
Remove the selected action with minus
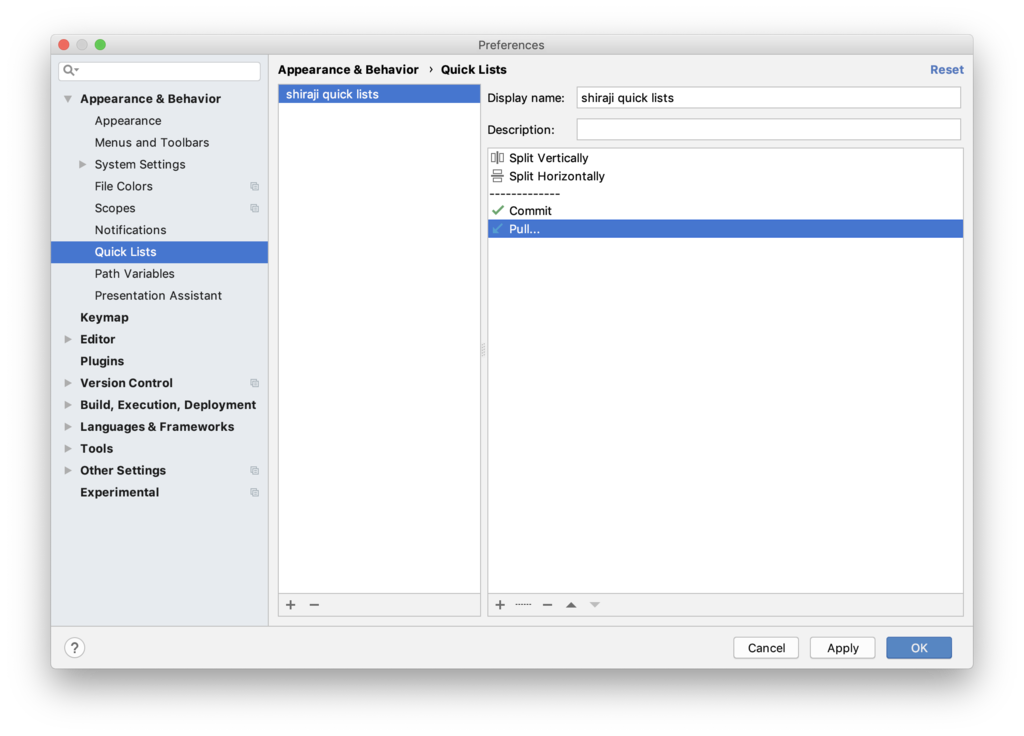point(547,605)
